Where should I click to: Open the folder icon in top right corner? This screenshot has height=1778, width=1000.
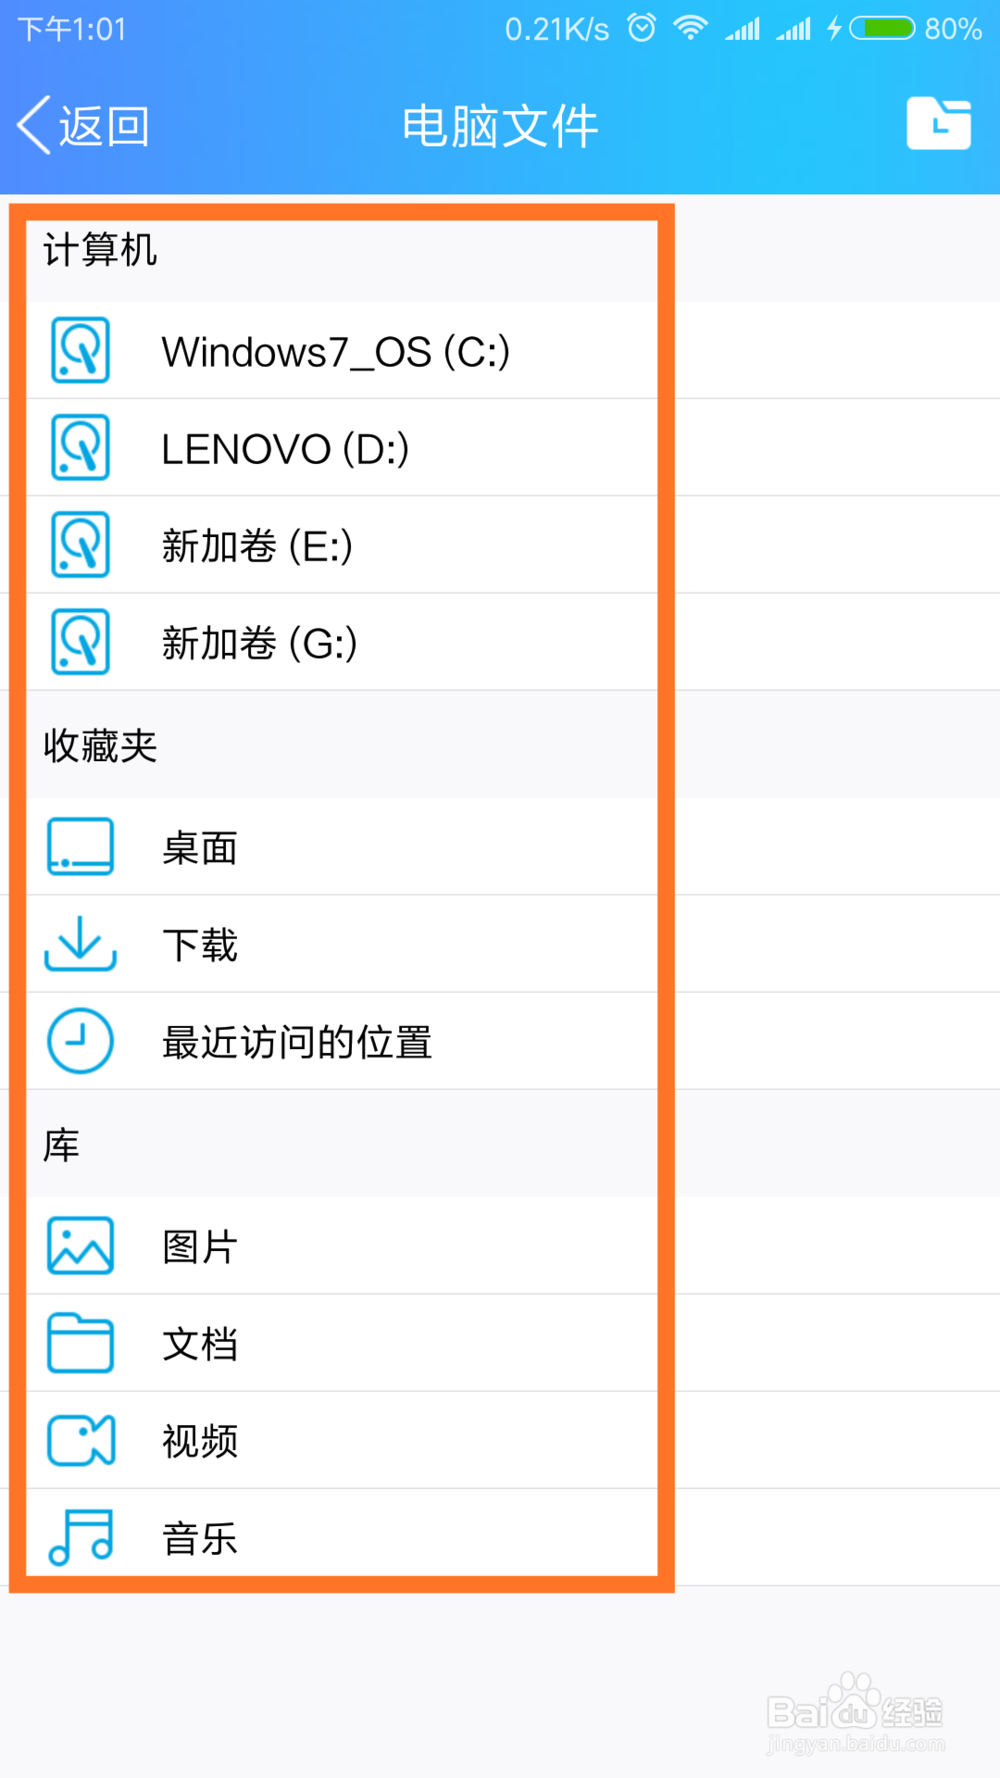[938, 122]
